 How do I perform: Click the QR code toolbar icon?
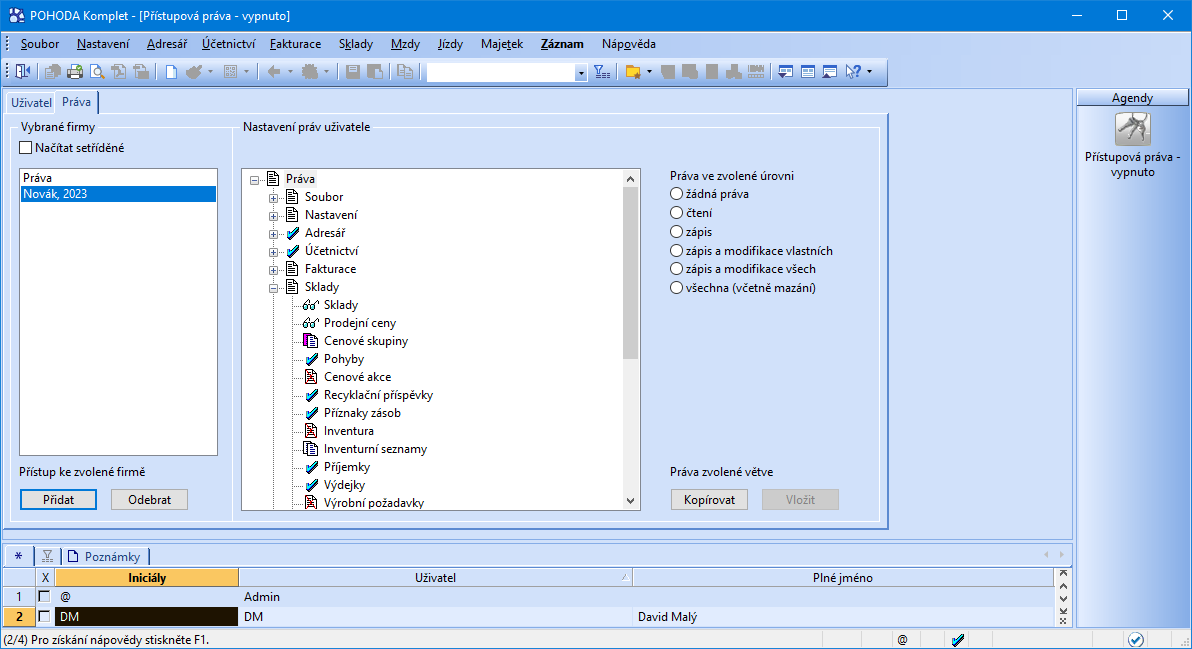click(230, 71)
